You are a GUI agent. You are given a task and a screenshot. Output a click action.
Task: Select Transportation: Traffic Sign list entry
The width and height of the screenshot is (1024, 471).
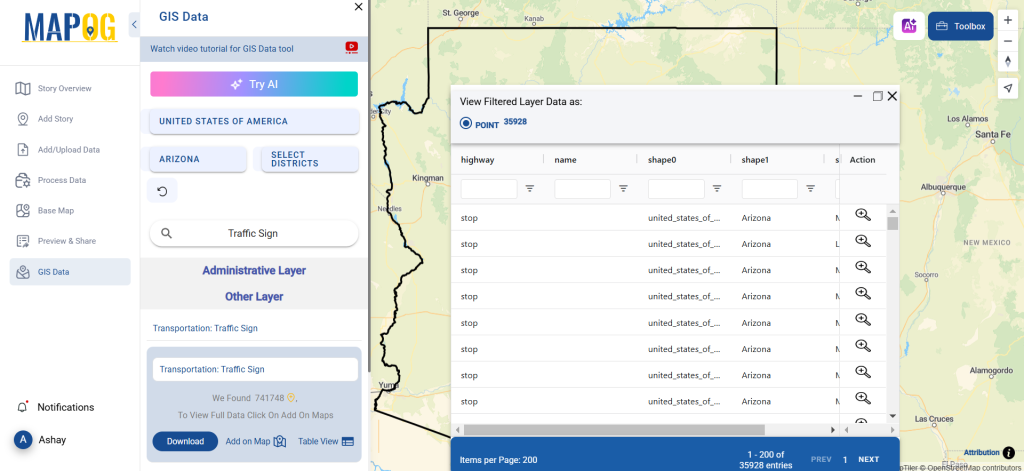pos(205,328)
